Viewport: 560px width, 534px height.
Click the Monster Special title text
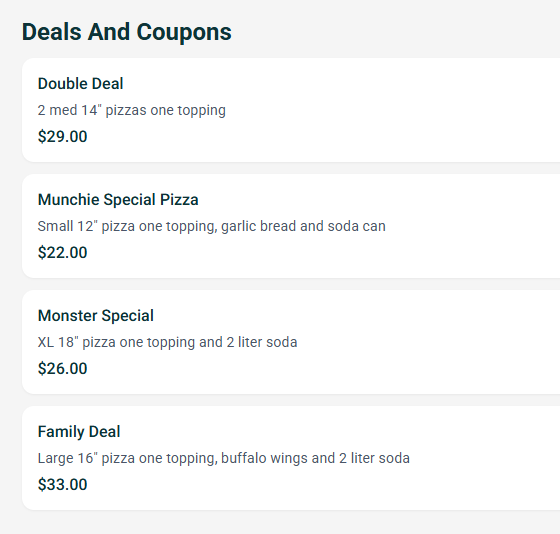96,316
